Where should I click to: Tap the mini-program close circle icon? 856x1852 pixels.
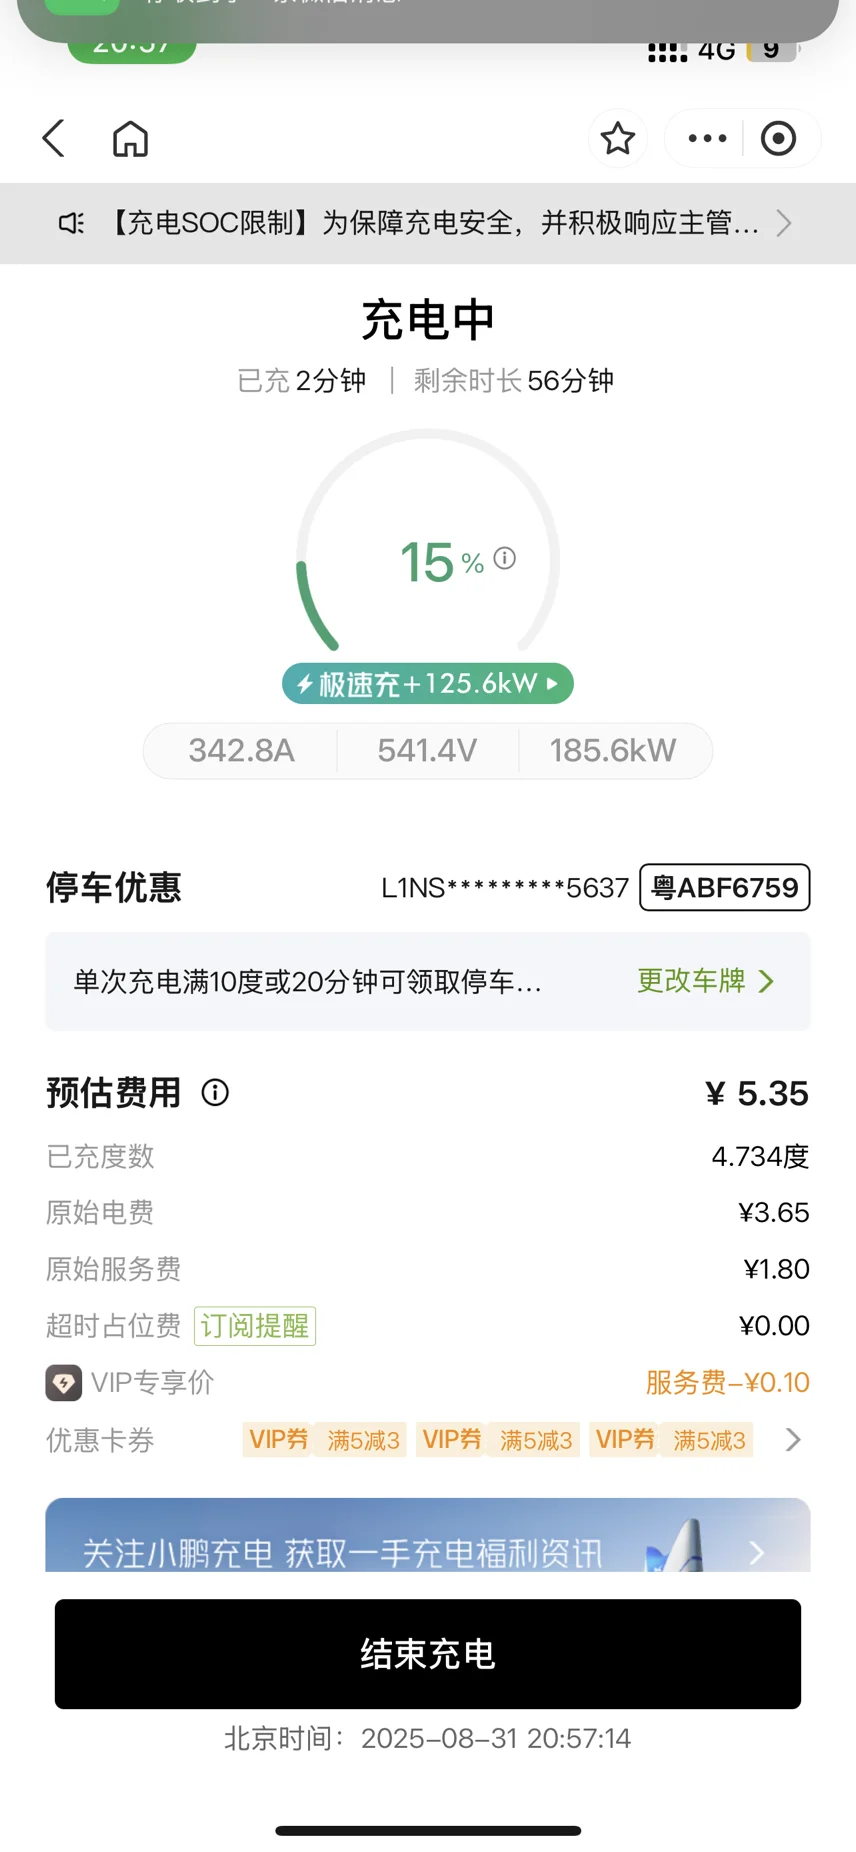coord(778,138)
